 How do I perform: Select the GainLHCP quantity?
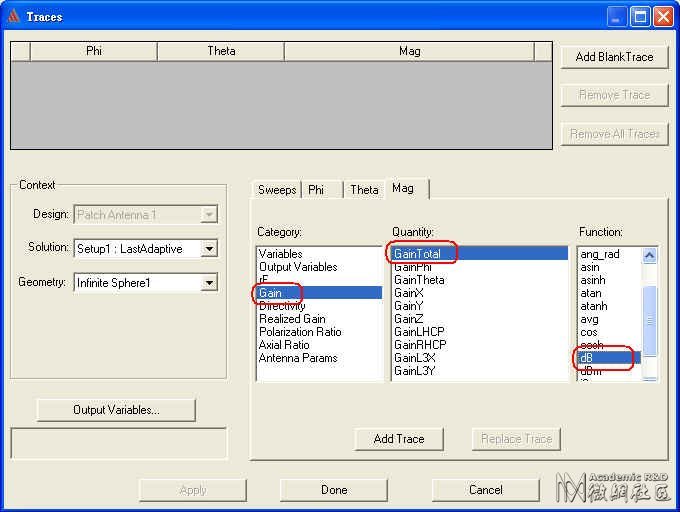(x=480, y=332)
